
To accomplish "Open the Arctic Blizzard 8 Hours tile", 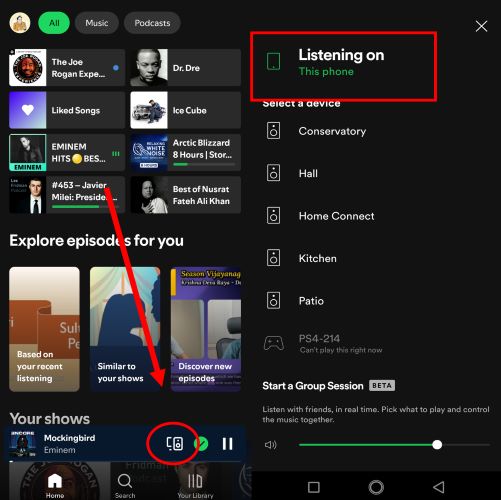I will click(186, 153).
